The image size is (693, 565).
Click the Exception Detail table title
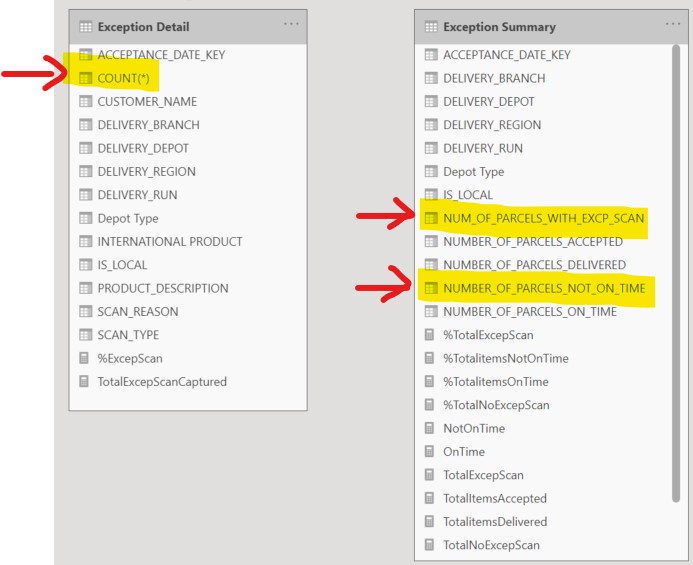(x=143, y=27)
